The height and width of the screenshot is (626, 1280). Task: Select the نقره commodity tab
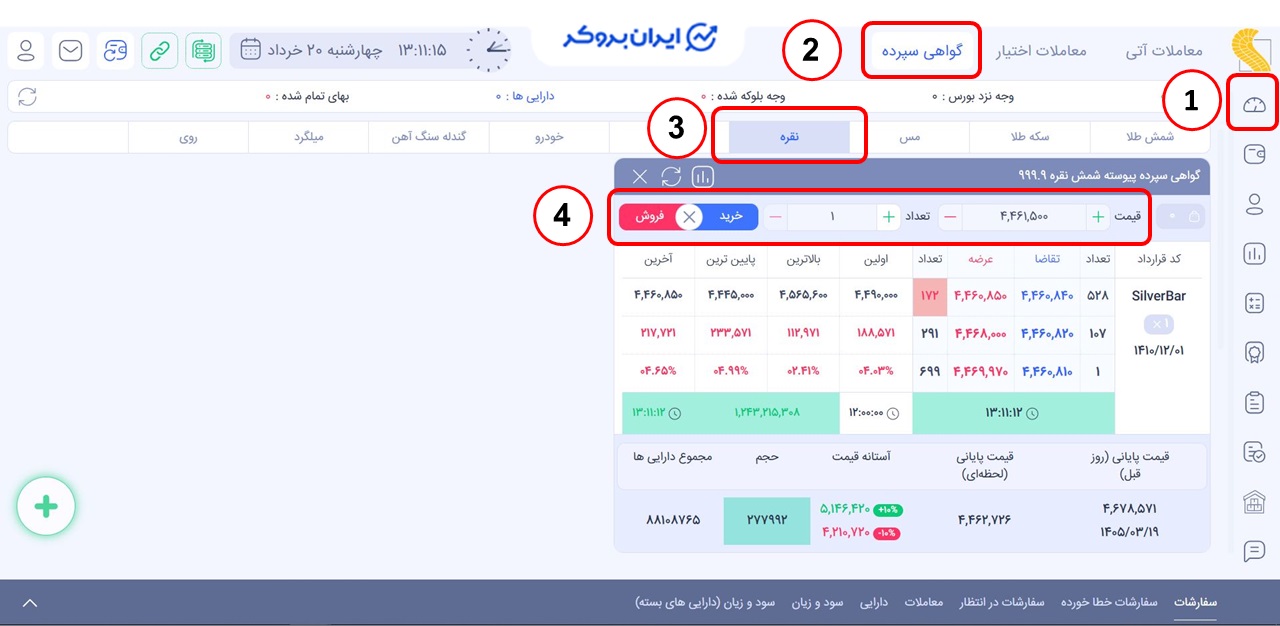[x=790, y=137]
